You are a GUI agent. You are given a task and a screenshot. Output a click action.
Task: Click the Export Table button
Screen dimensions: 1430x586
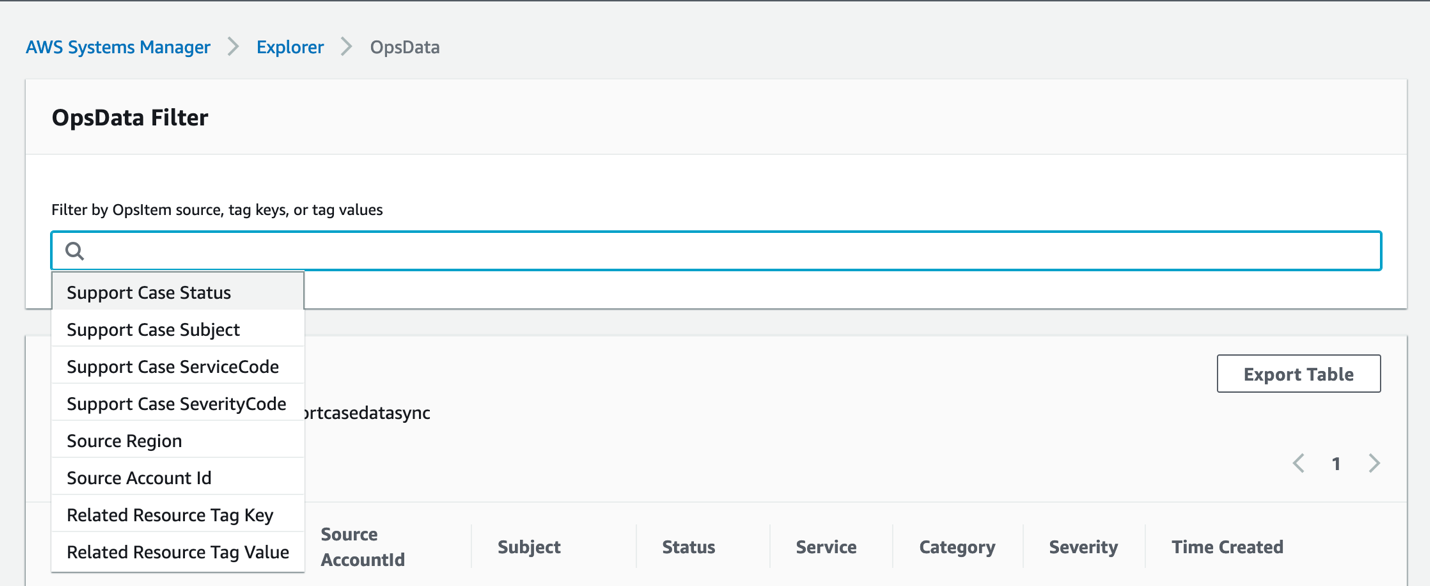[1298, 373]
